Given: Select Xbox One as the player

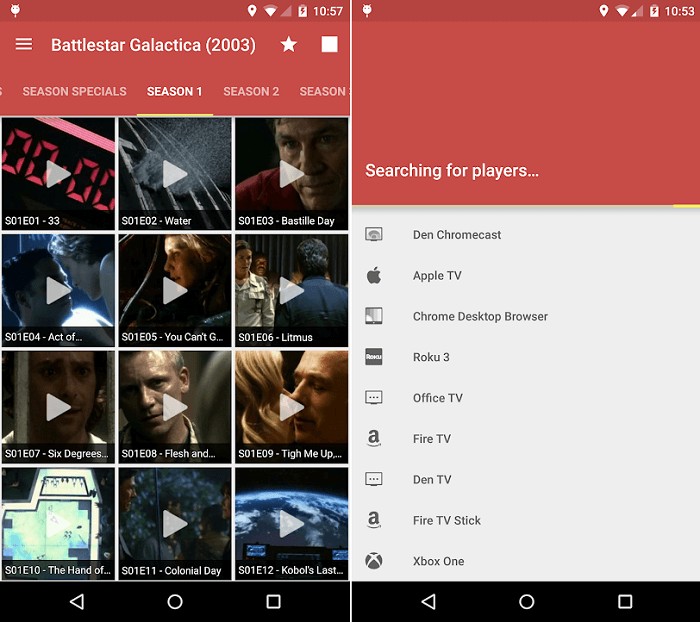Looking at the screenshot, I should point(526,561).
